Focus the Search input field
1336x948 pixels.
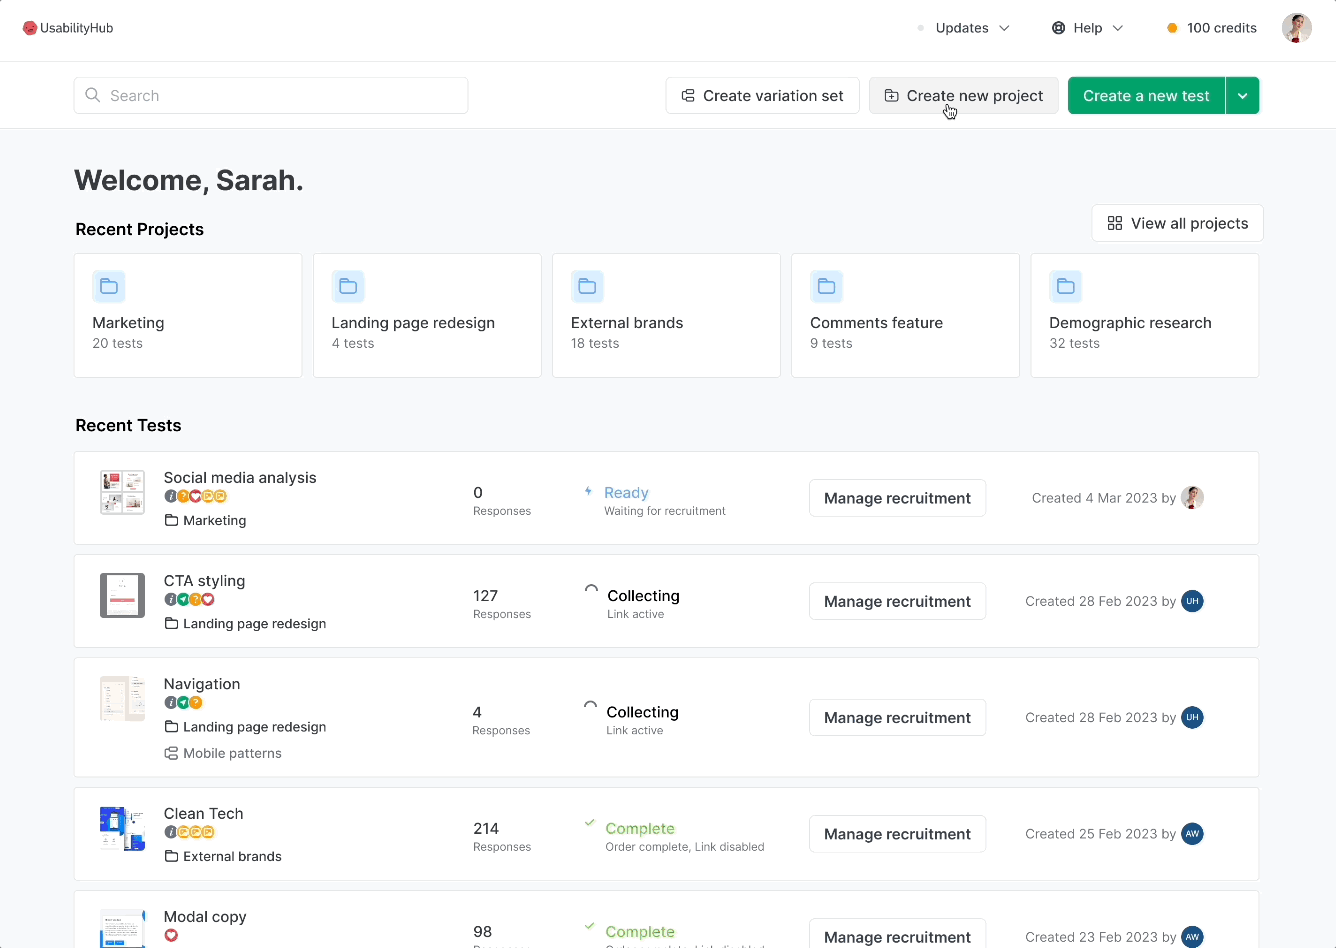click(280, 96)
